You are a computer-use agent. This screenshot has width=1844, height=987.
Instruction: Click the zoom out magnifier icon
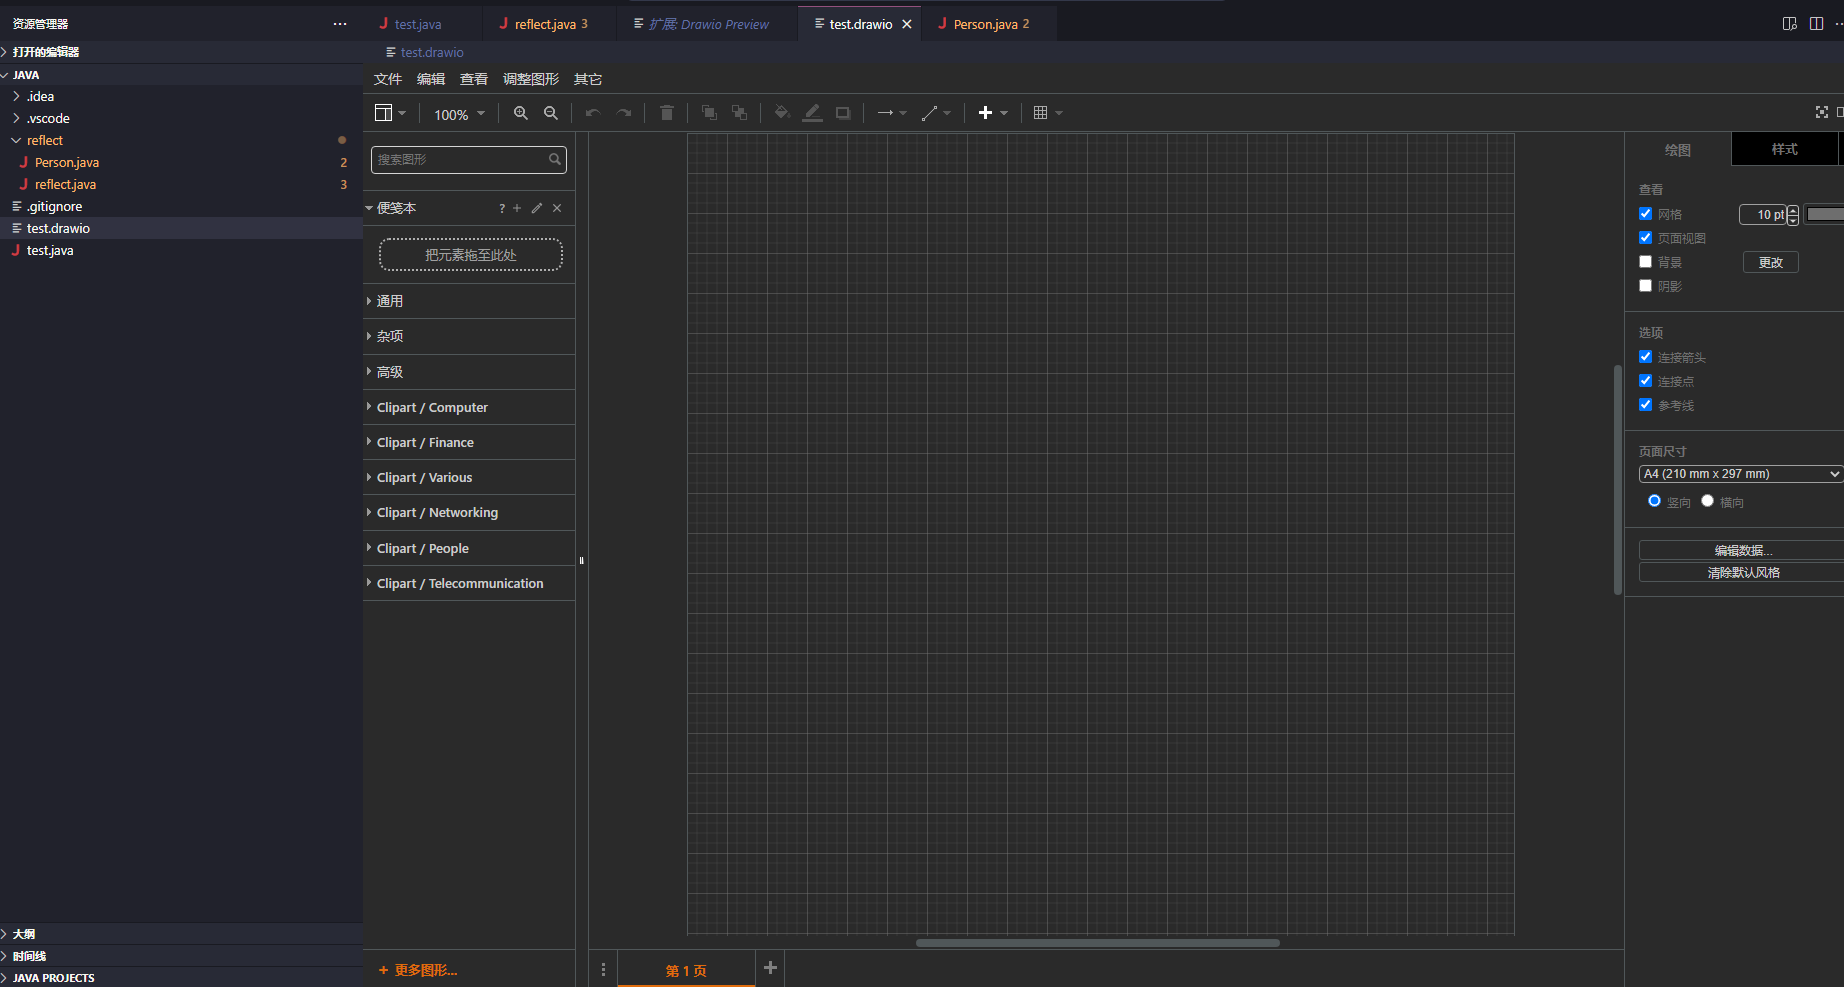[x=551, y=113]
